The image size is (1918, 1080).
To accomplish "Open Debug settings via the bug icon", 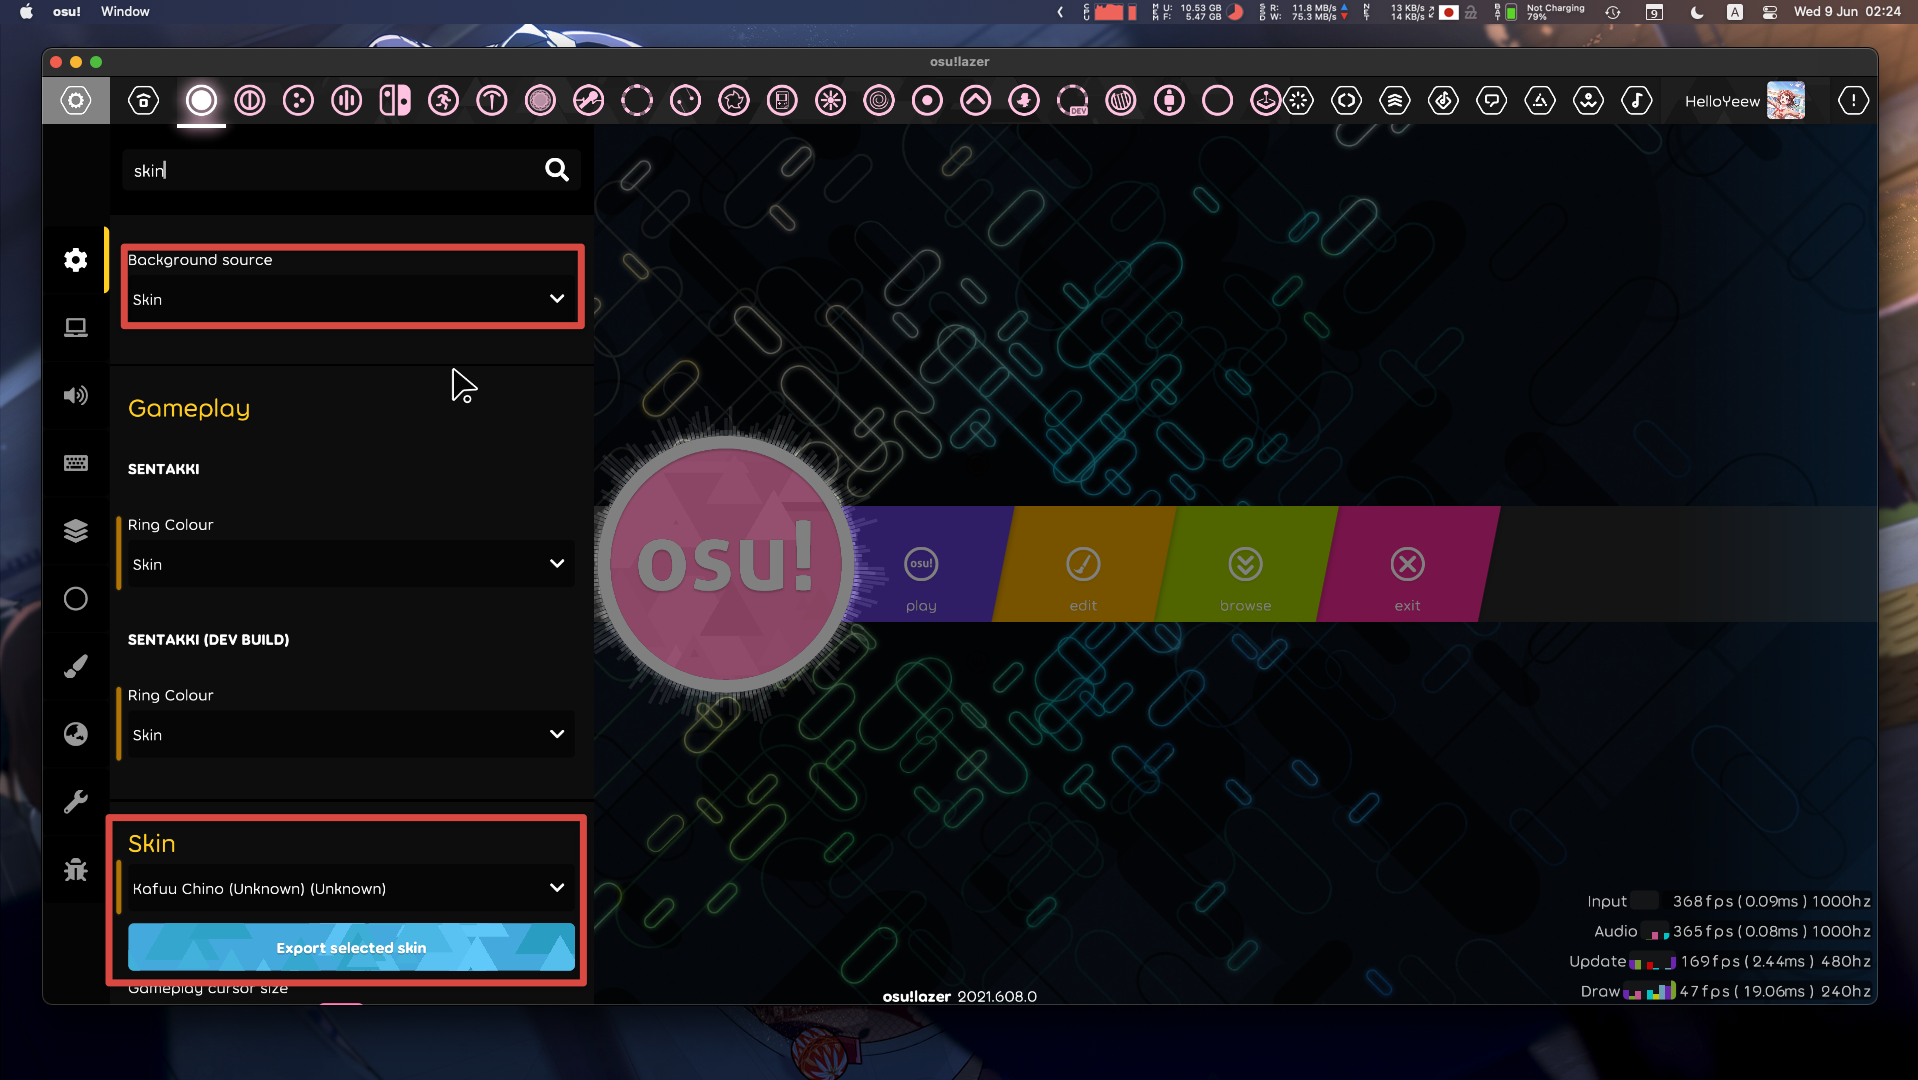I will [76, 869].
